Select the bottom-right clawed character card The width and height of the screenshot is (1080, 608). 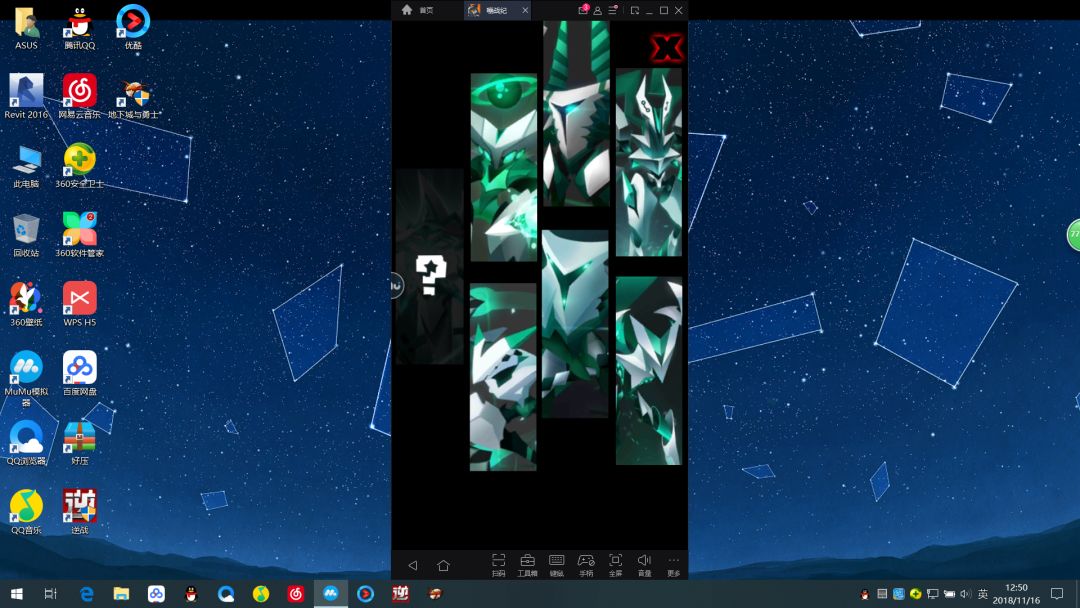pyautogui.click(x=649, y=371)
